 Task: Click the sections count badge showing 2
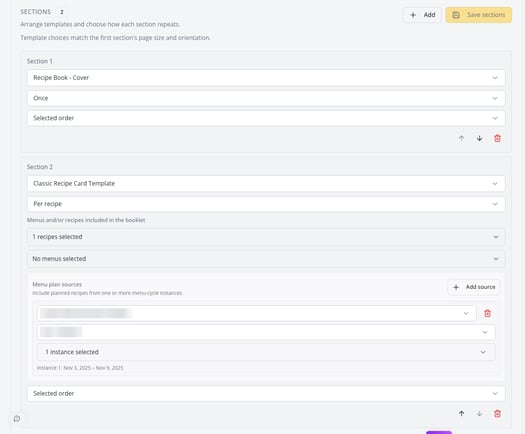[x=62, y=12]
